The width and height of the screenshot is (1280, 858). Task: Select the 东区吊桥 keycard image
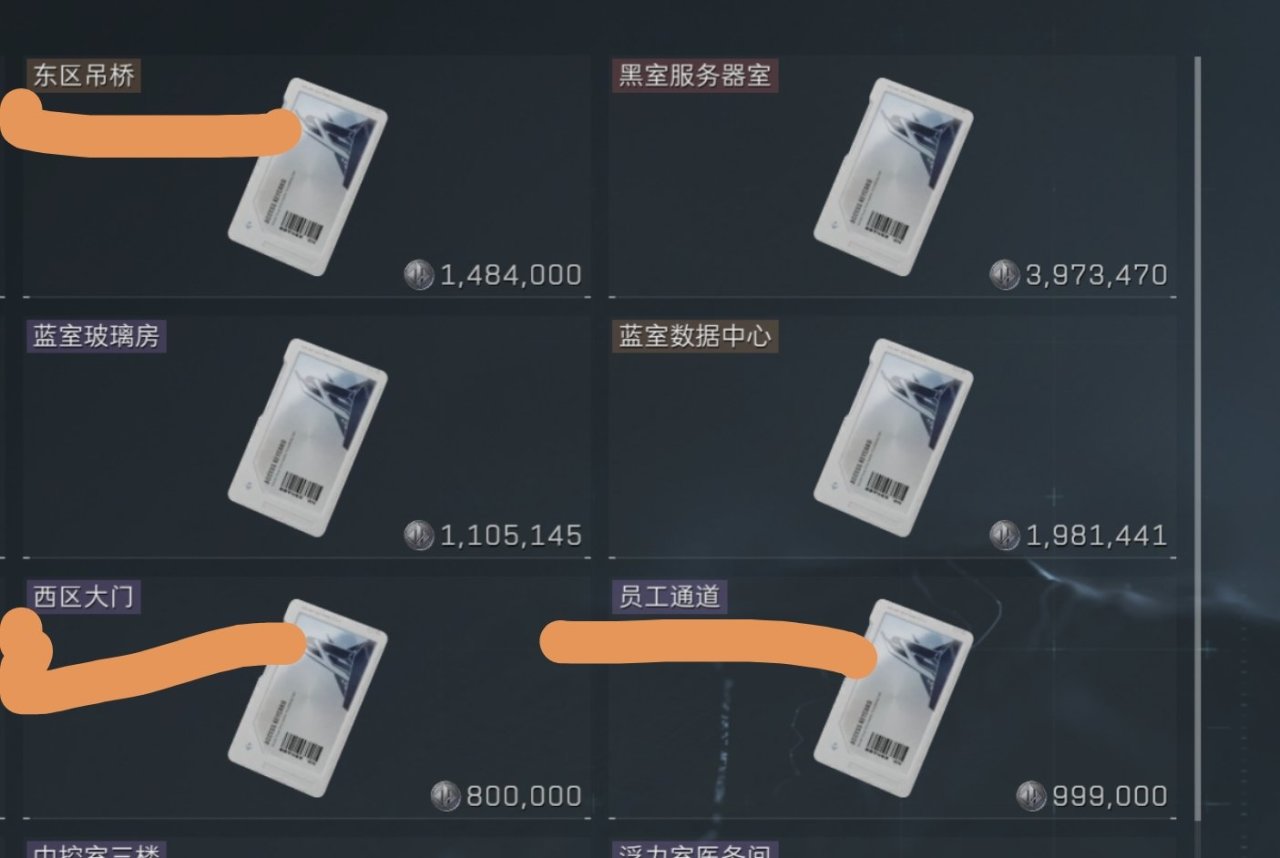pyautogui.click(x=308, y=176)
